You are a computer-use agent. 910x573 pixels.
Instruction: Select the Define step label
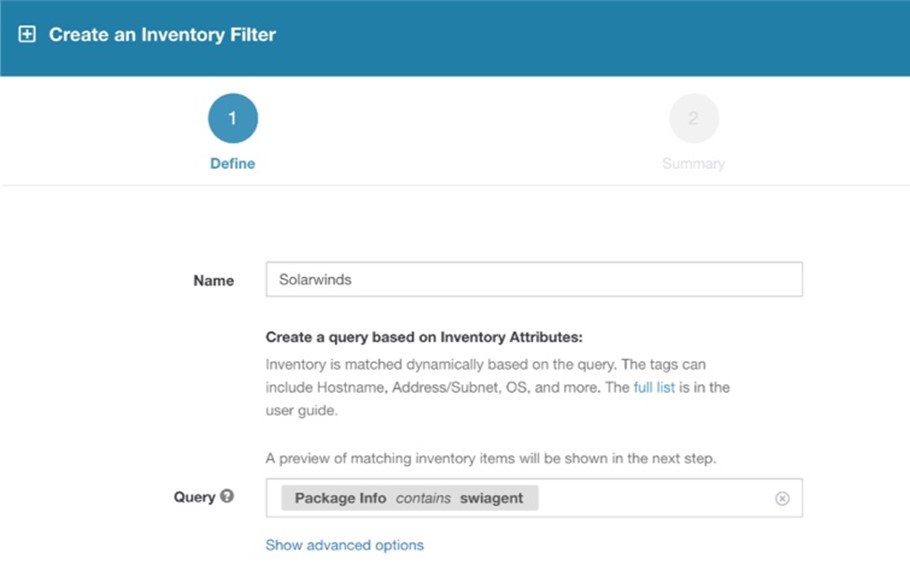click(x=233, y=163)
